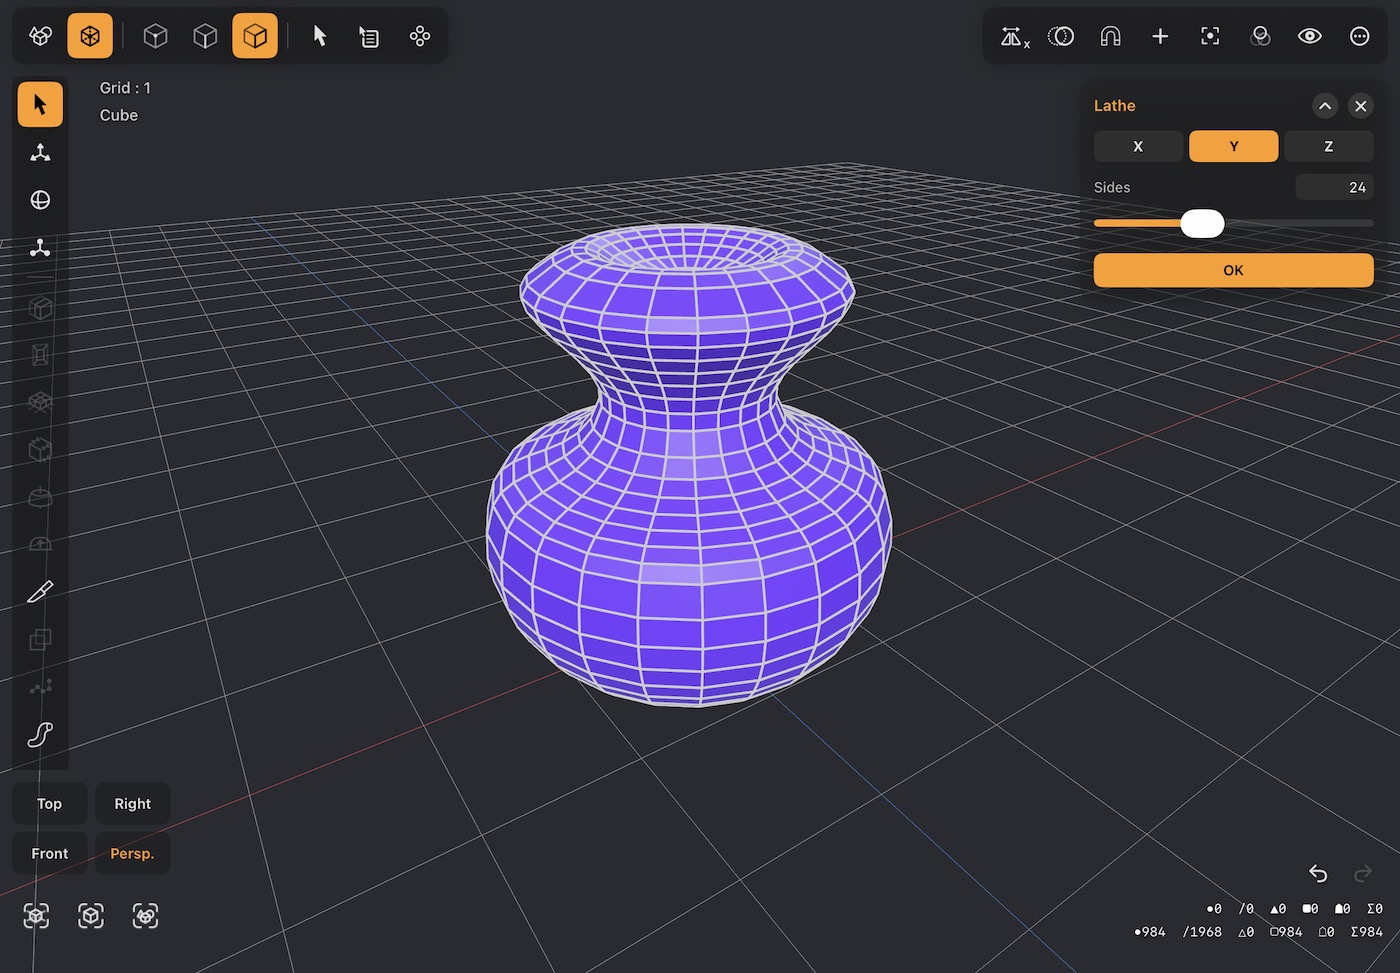Choose the arrow pointer in the top toolbar
The height and width of the screenshot is (973, 1400).
click(x=320, y=36)
